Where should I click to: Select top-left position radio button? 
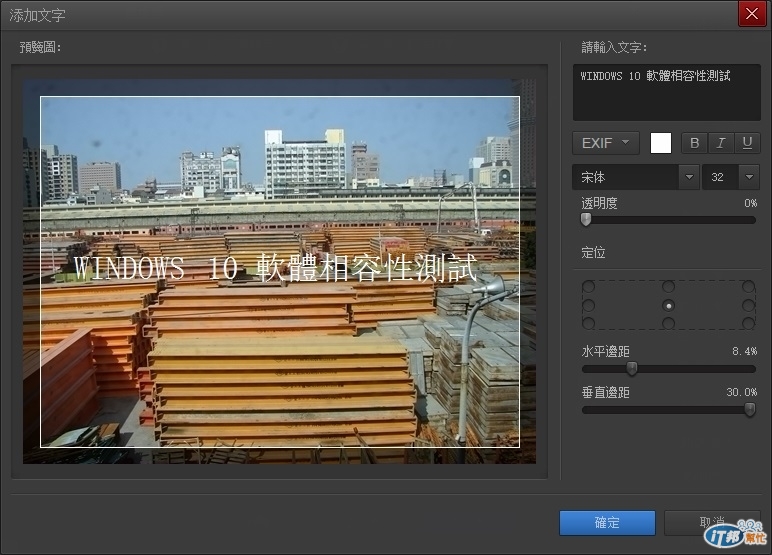pos(588,286)
